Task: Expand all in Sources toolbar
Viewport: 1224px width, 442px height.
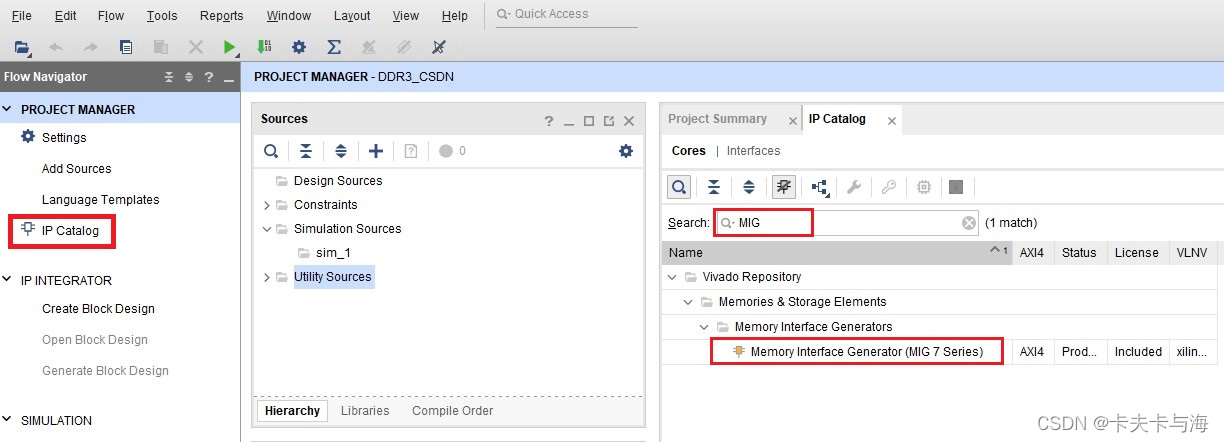Action: [x=341, y=151]
